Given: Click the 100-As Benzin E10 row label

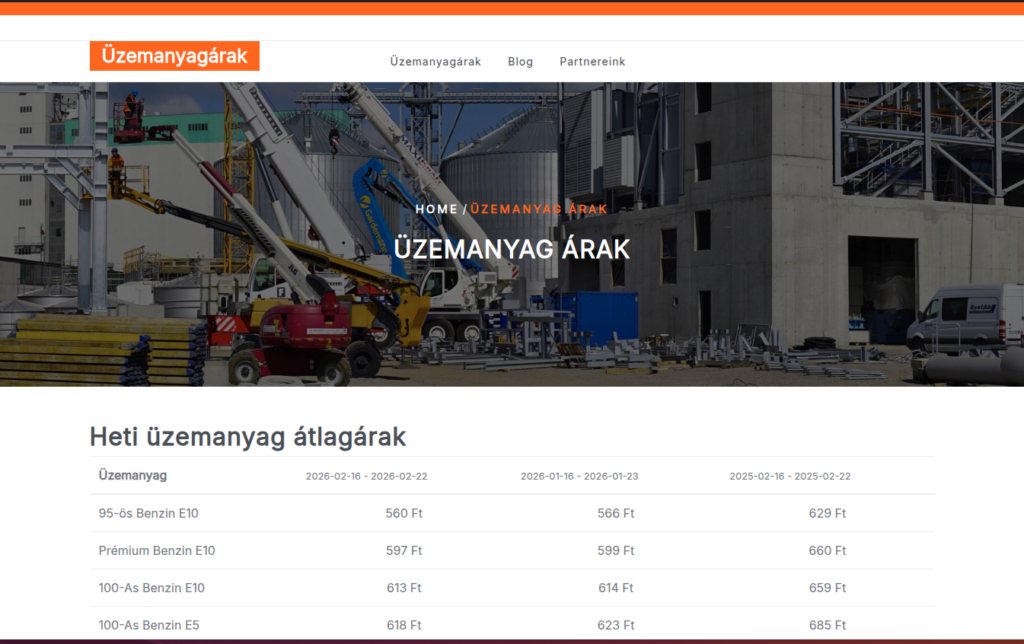Looking at the screenshot, I should 151,588.
